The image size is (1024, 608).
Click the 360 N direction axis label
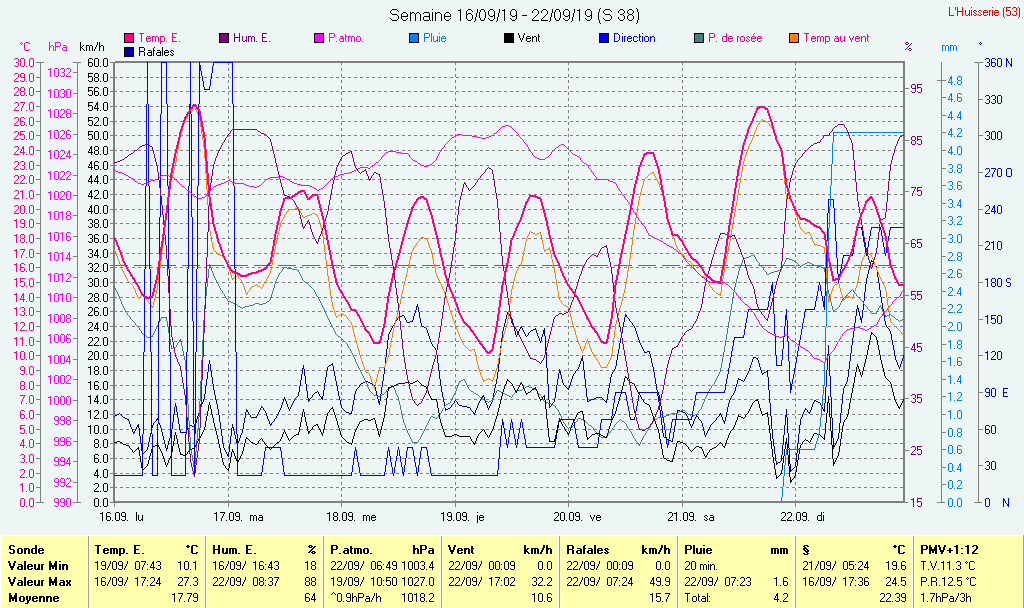tap(999, 63)
